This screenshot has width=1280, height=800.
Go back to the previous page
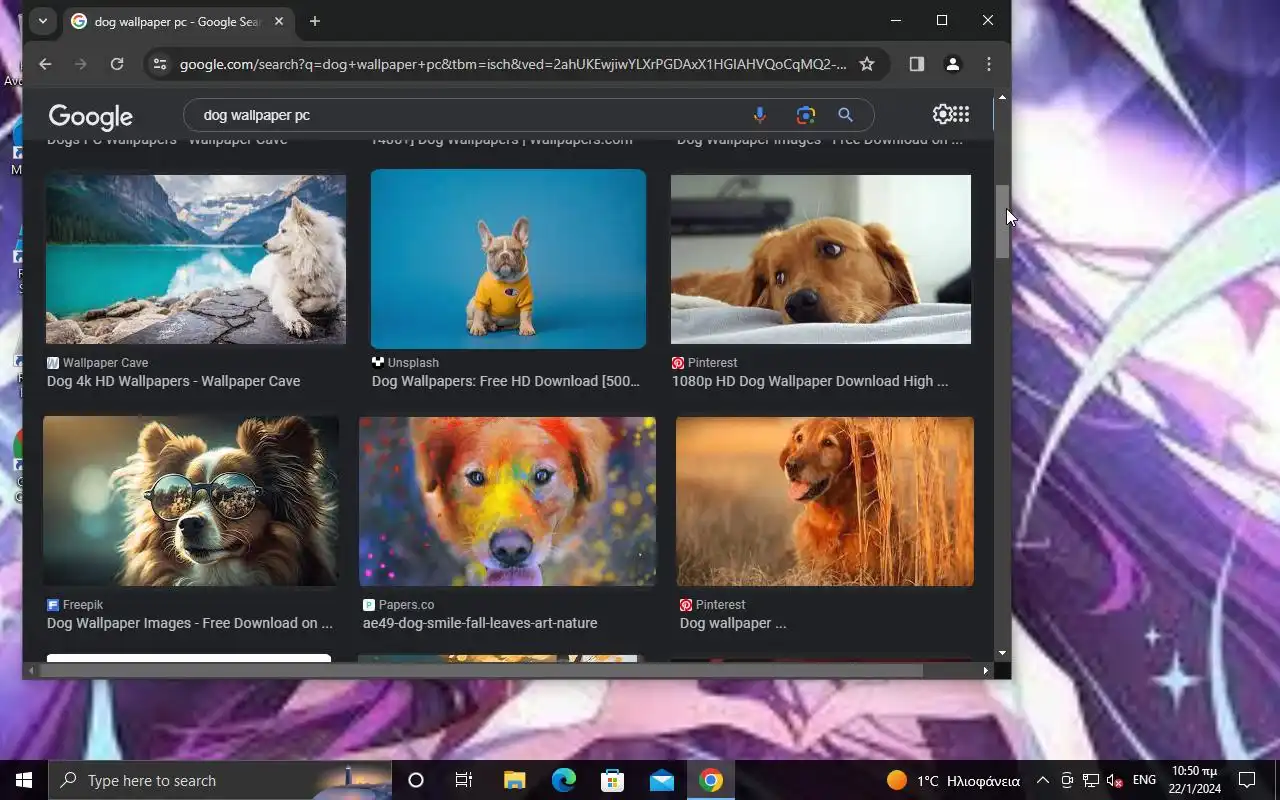(45, 64)
